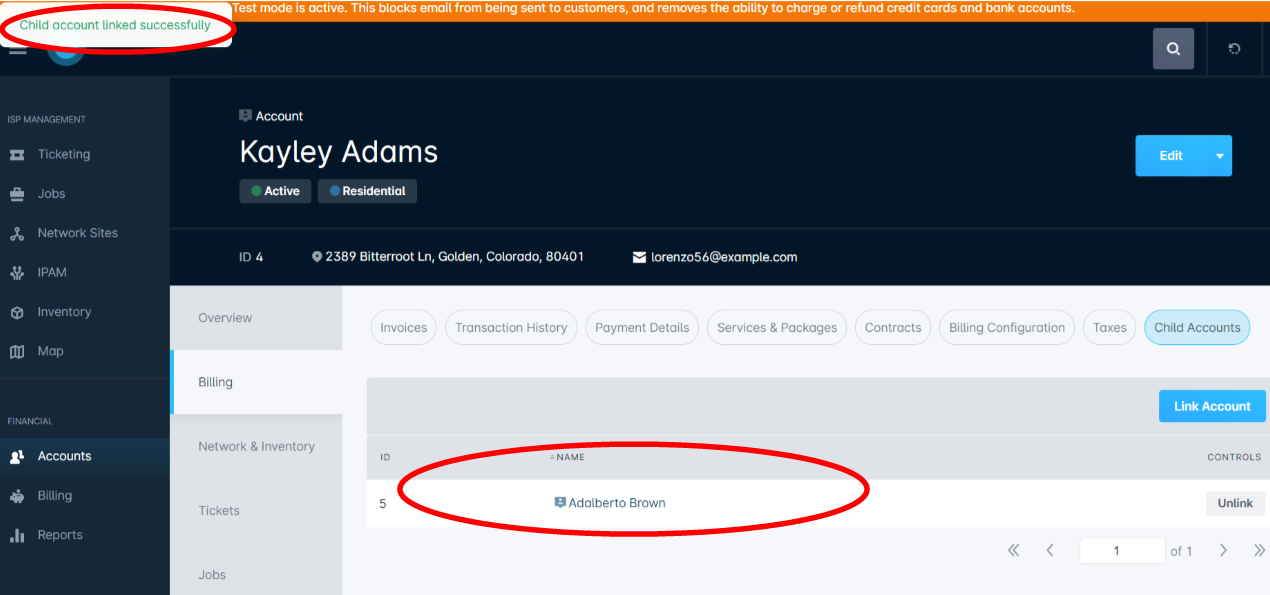Open Adalberto Brown's account
This screenshot has height=595, width=1270.
617,503
